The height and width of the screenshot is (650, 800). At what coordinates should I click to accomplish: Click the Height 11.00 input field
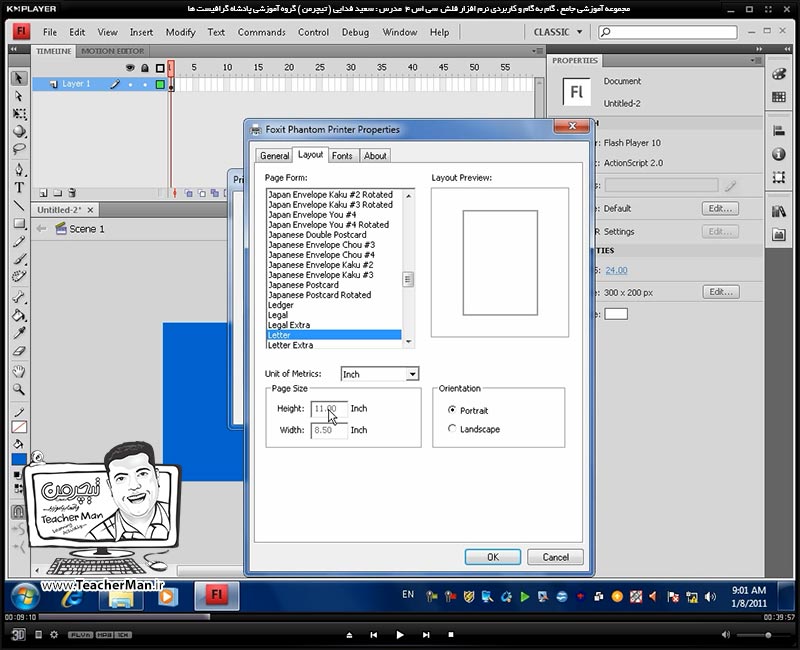click(329, 409)
